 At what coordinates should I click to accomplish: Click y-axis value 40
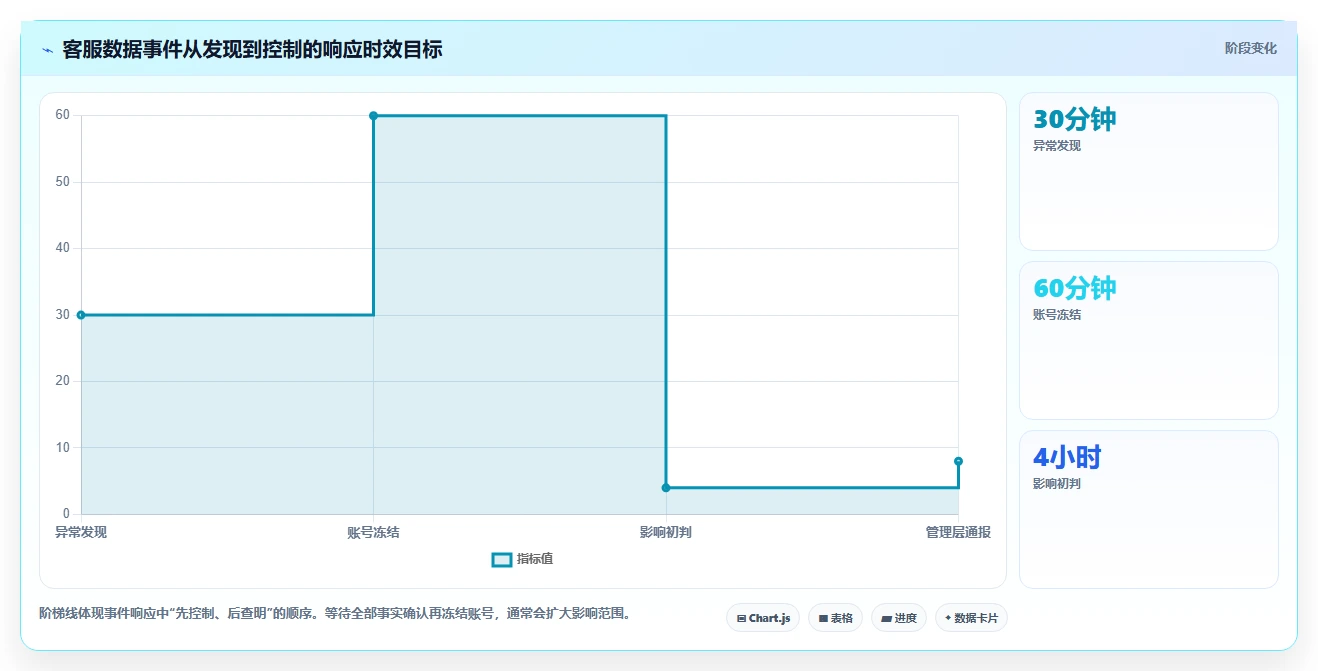63,248
